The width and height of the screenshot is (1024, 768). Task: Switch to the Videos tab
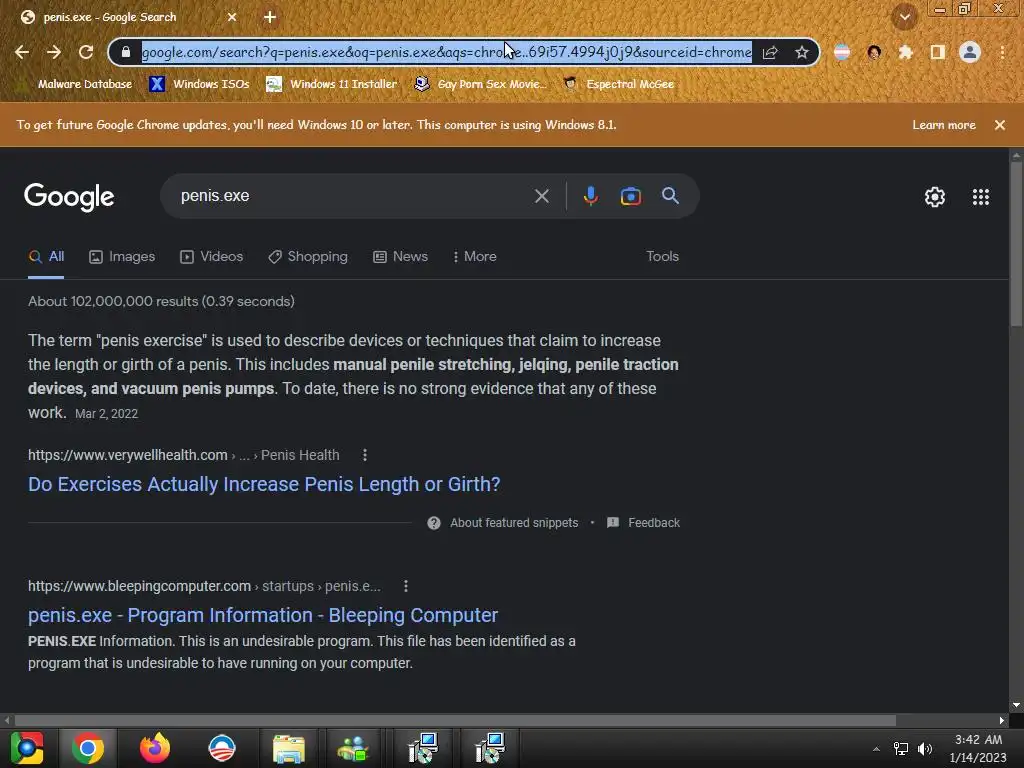[212, 257]
